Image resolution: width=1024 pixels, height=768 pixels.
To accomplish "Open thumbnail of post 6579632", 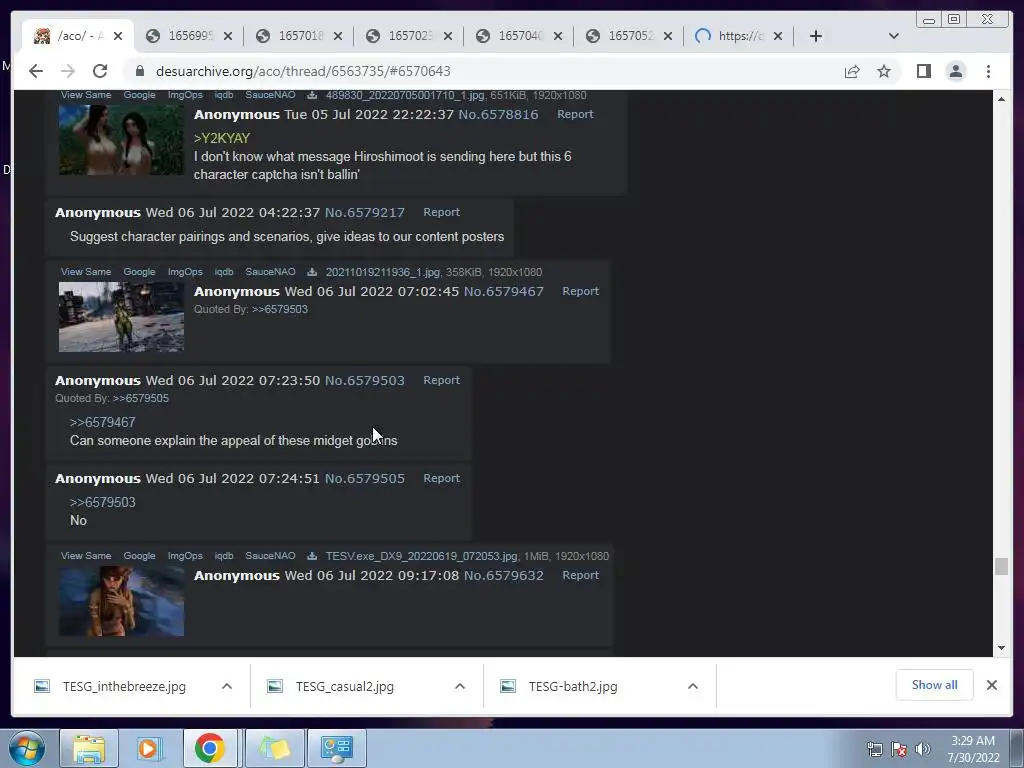I will 121,601.
